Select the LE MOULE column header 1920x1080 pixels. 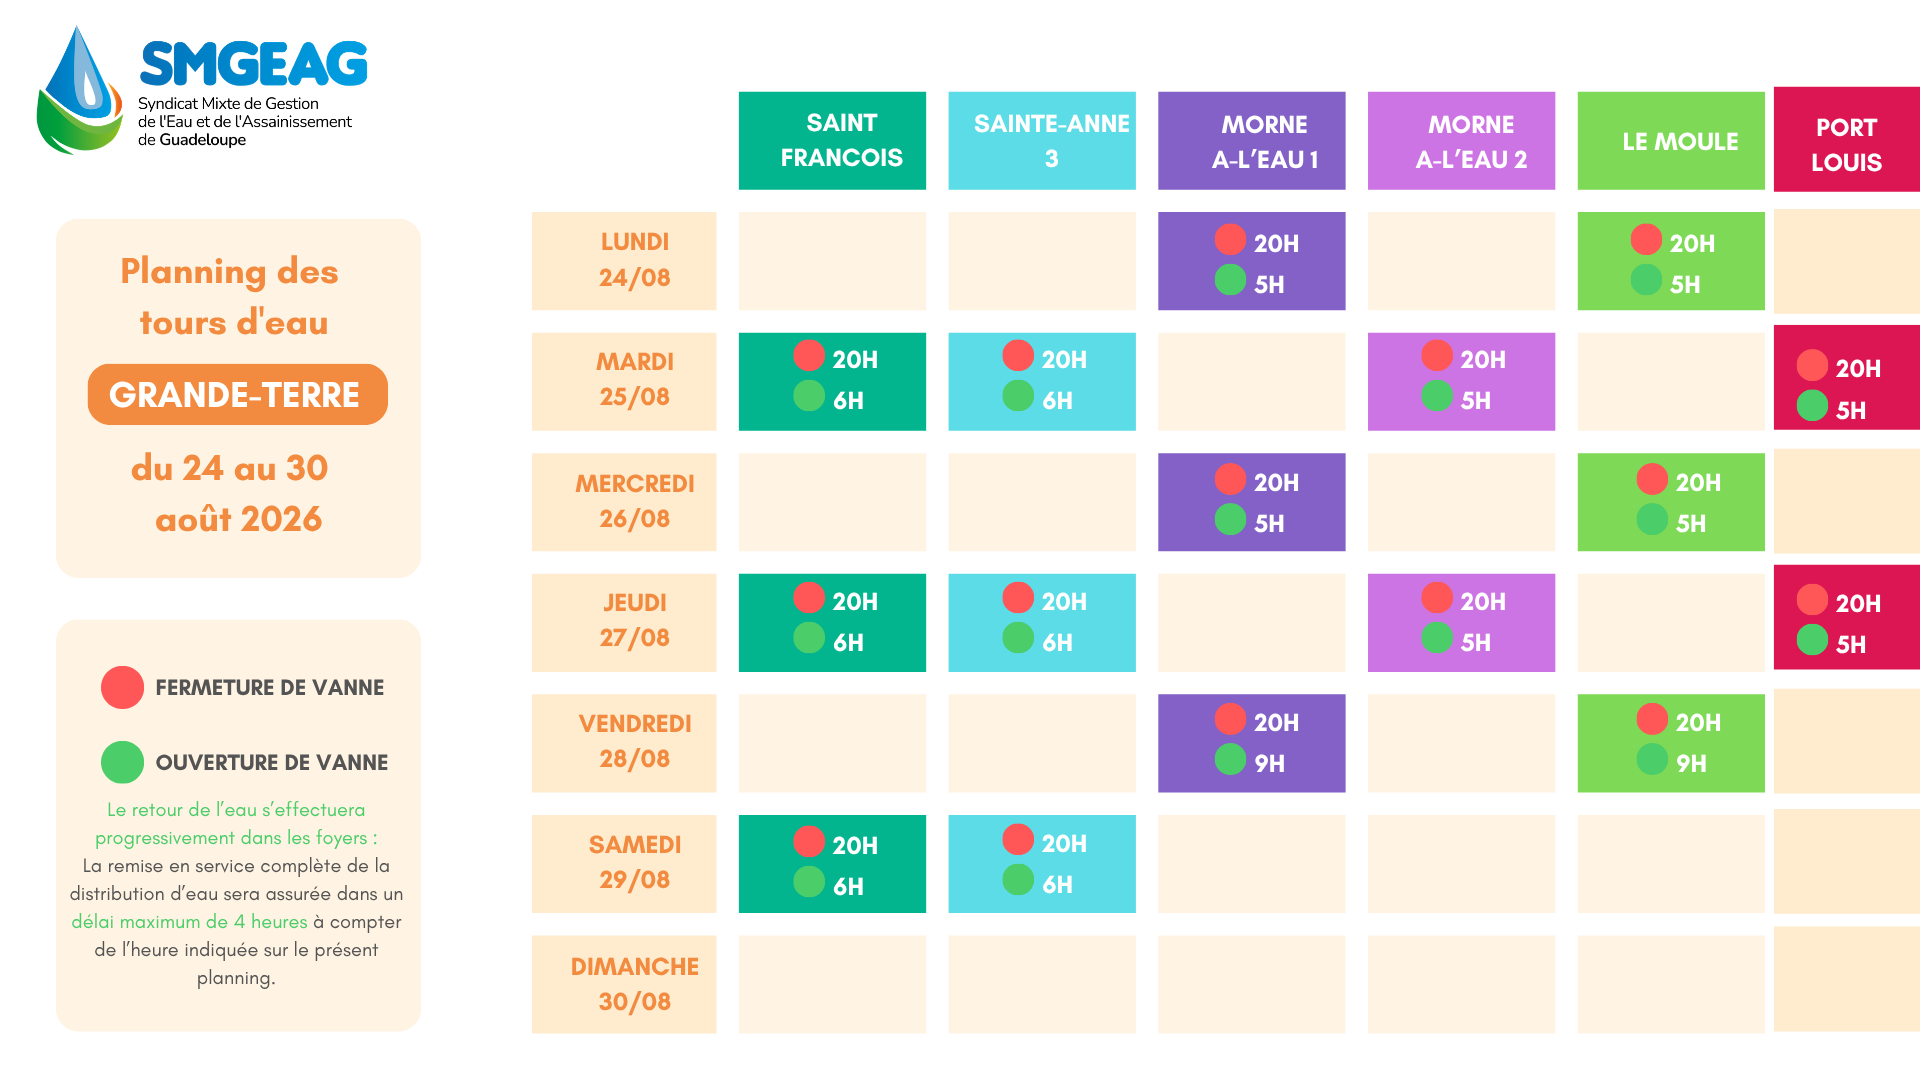[x=1671, y=141]
